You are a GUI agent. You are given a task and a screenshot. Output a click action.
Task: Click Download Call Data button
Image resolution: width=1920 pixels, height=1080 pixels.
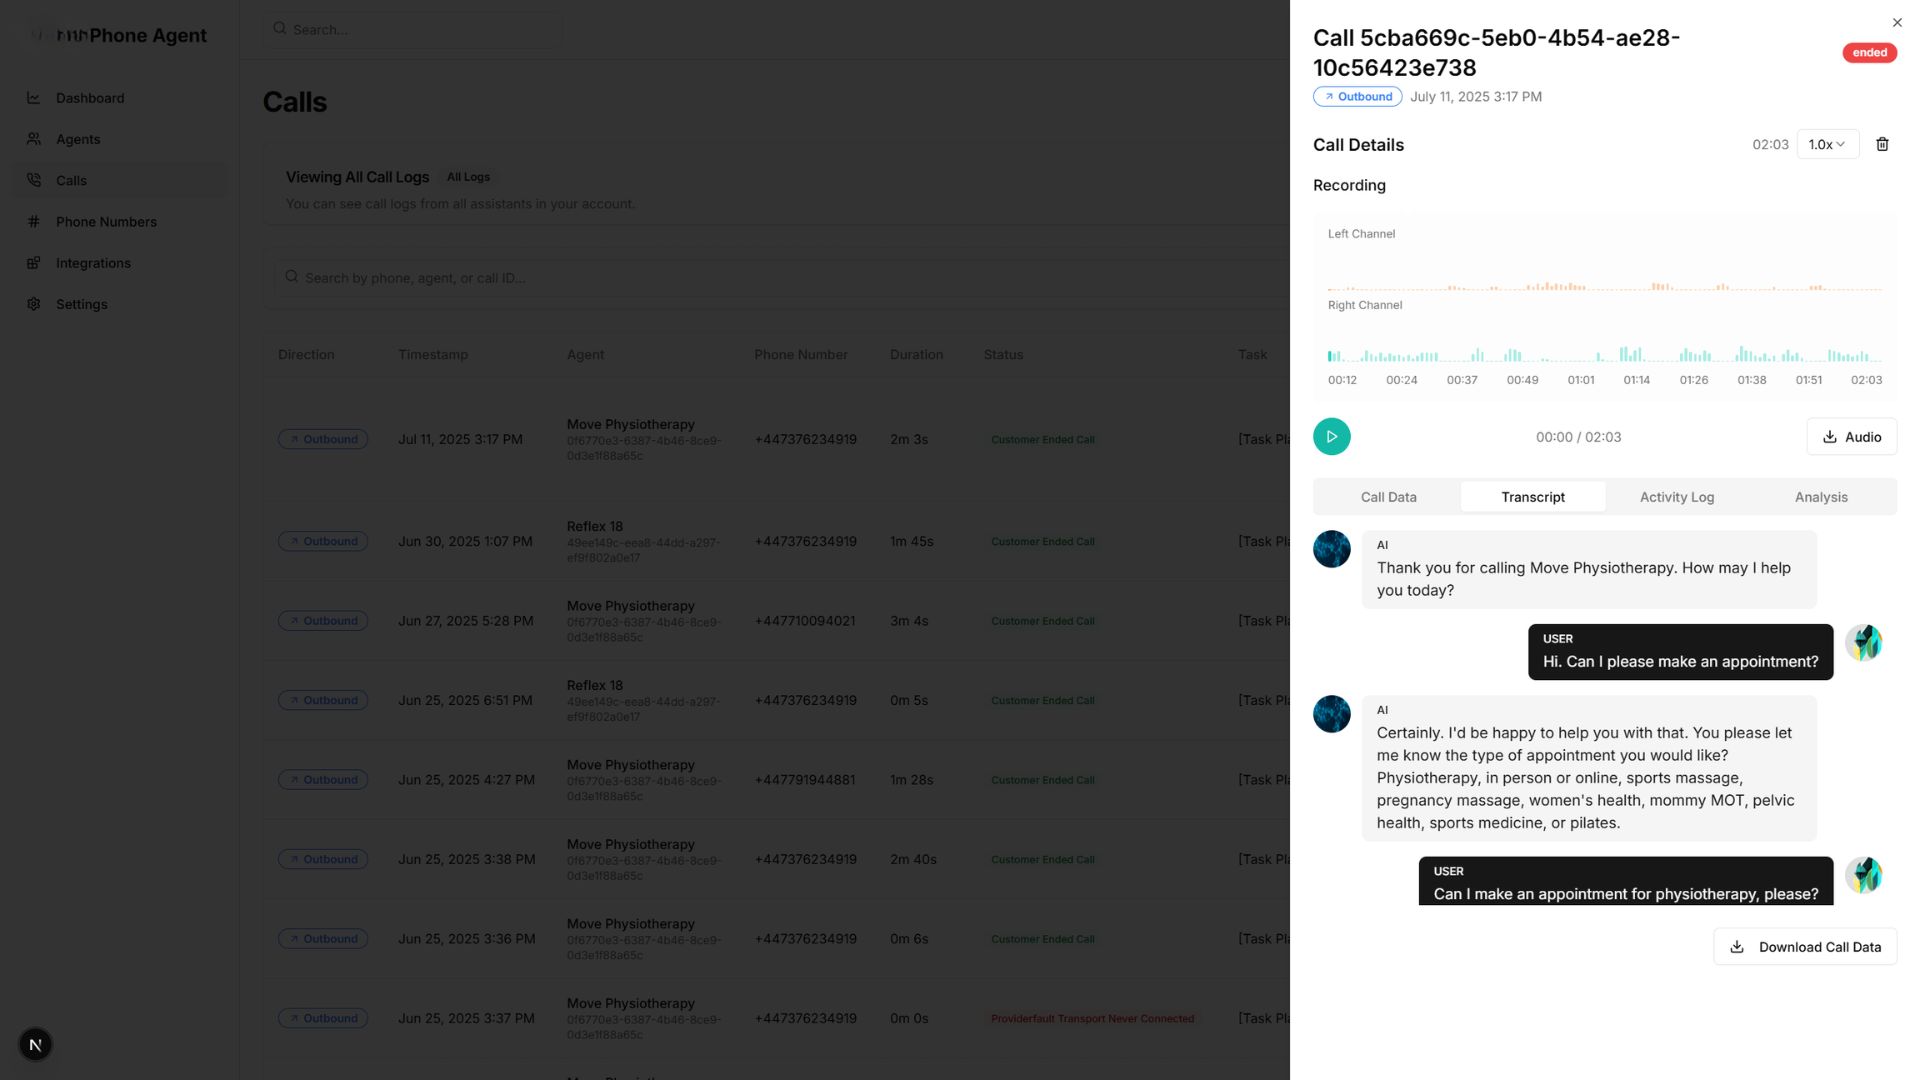1805,947
